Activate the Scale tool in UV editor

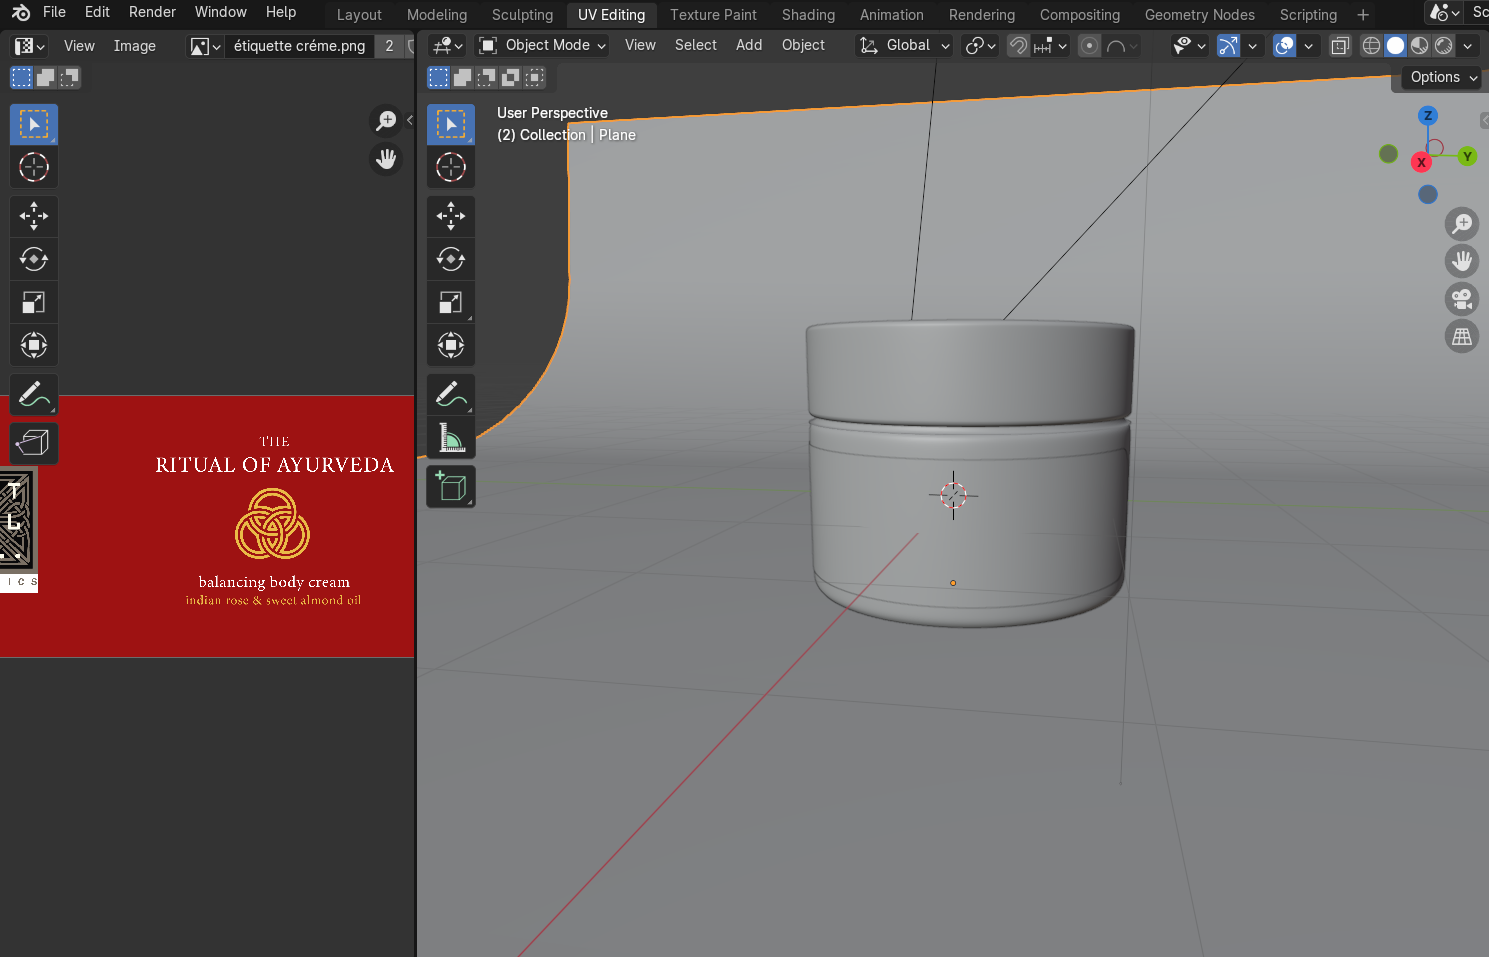tap(34, 302)
